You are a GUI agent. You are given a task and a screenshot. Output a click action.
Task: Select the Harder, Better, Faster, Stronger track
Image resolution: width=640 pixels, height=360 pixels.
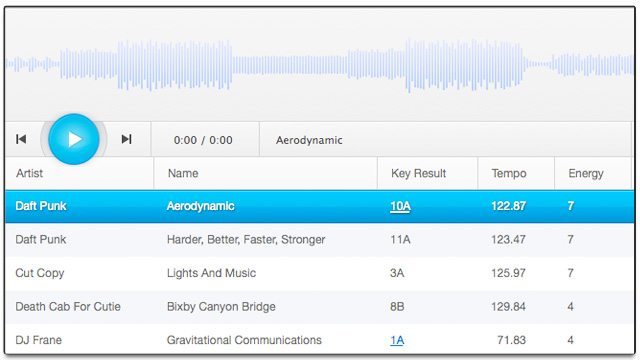pyautogui.click(x=246, y=240)
